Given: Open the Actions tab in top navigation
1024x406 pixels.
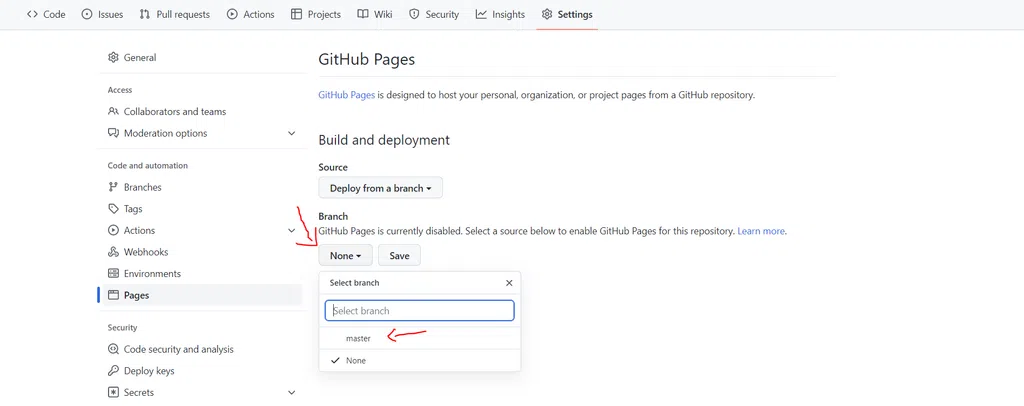Looking at the screenshot, I should pyautogui.click(x=251, y=14).
